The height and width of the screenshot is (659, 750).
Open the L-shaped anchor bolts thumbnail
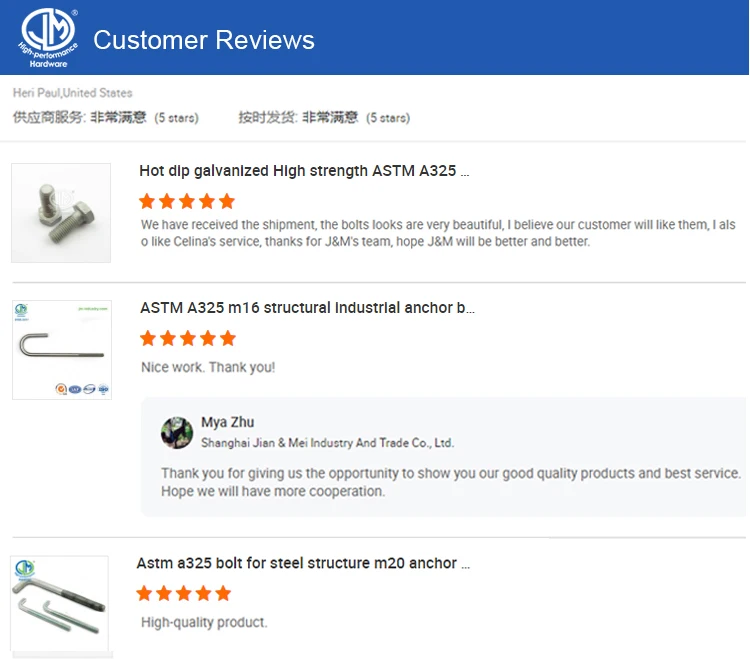[59, 606]
